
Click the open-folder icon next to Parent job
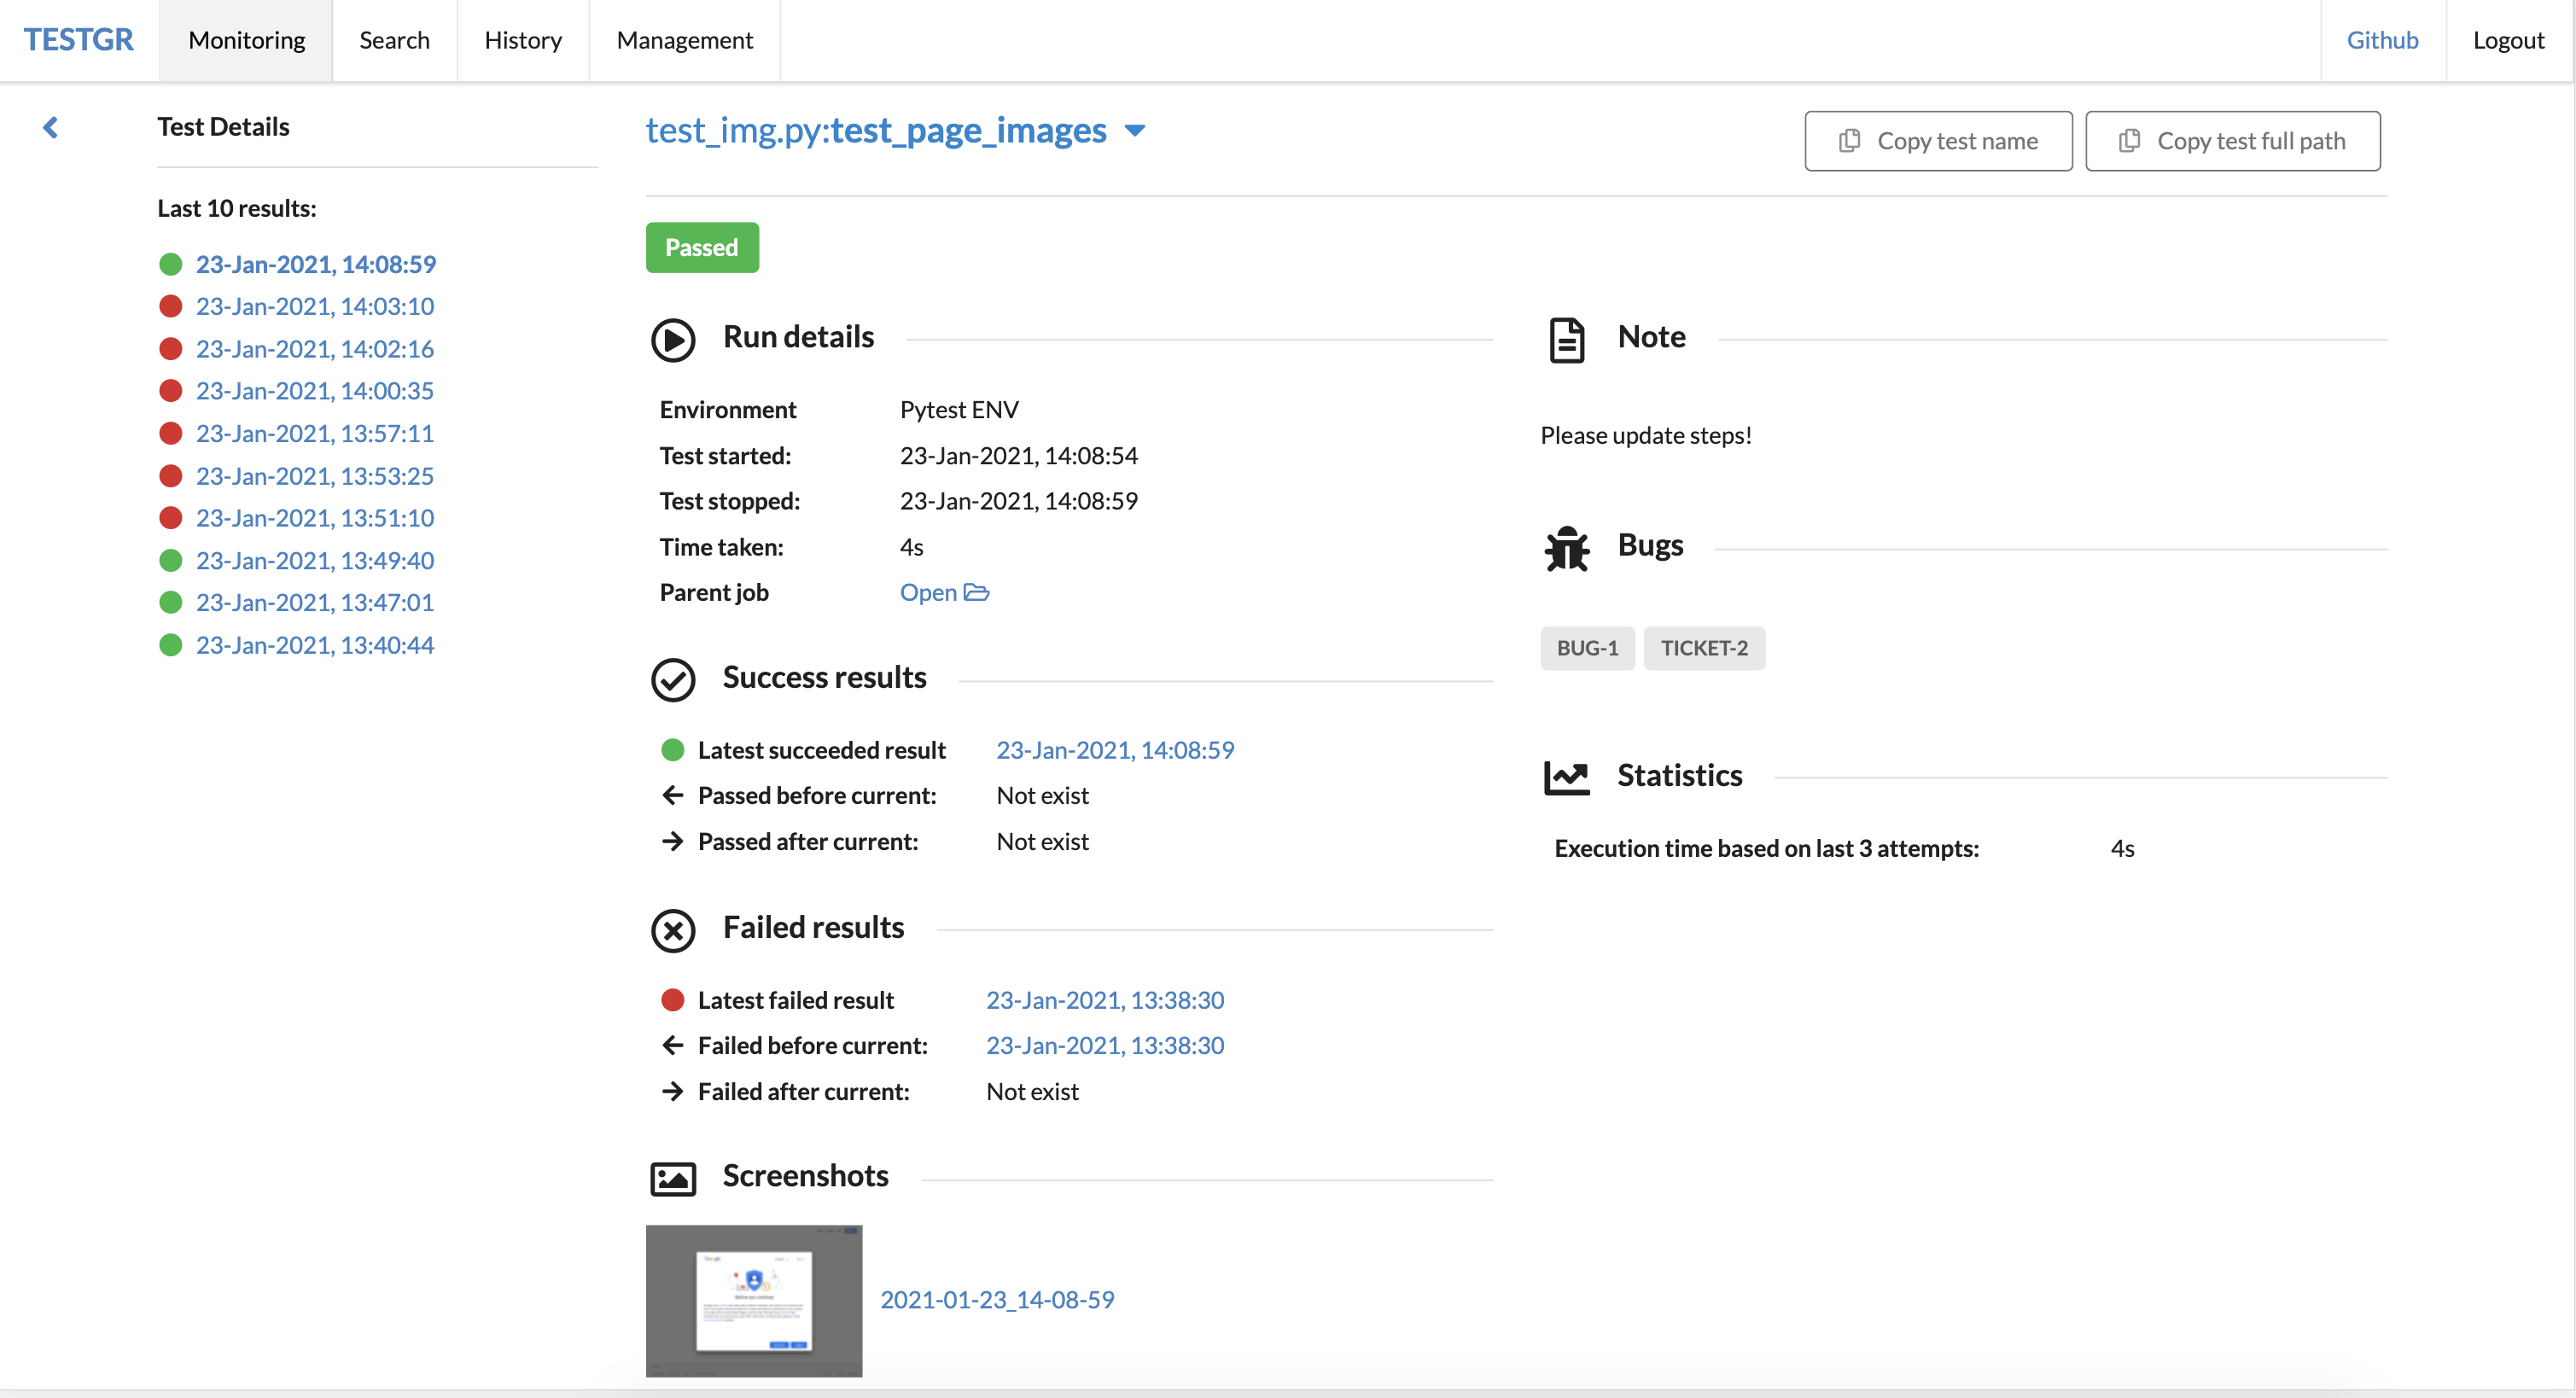click(976, 592)
